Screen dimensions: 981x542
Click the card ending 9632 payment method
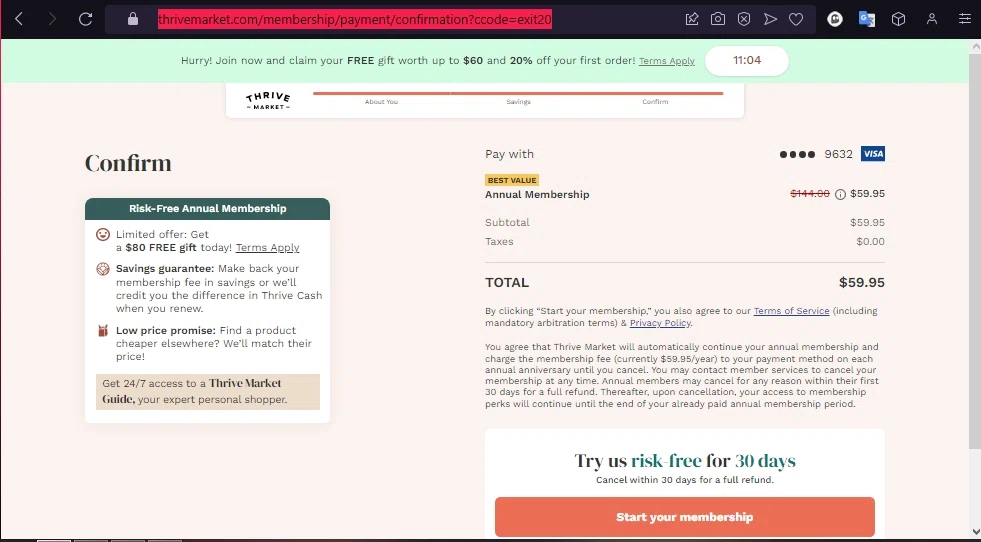point(816,154)
